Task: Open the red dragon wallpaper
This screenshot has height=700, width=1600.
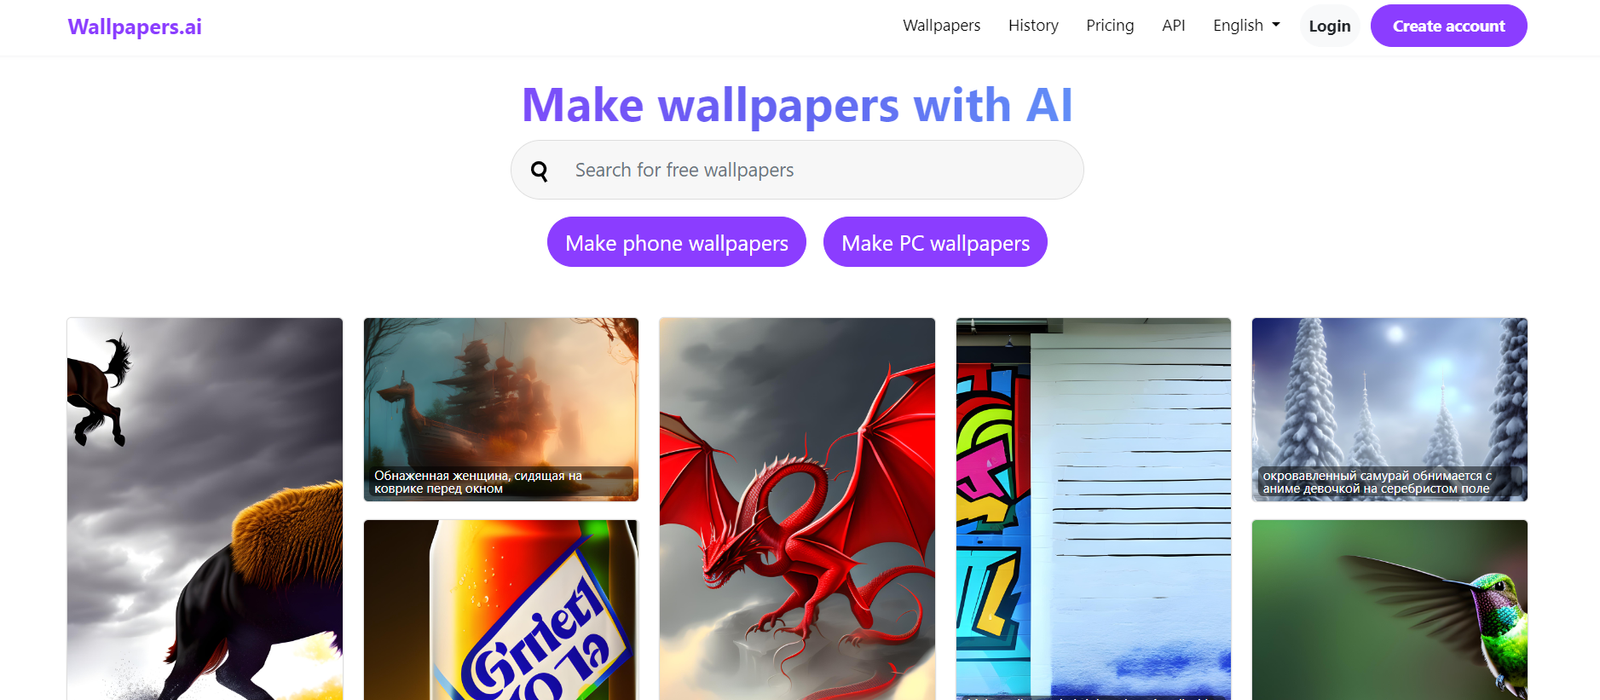Action: tap(797, 509)
